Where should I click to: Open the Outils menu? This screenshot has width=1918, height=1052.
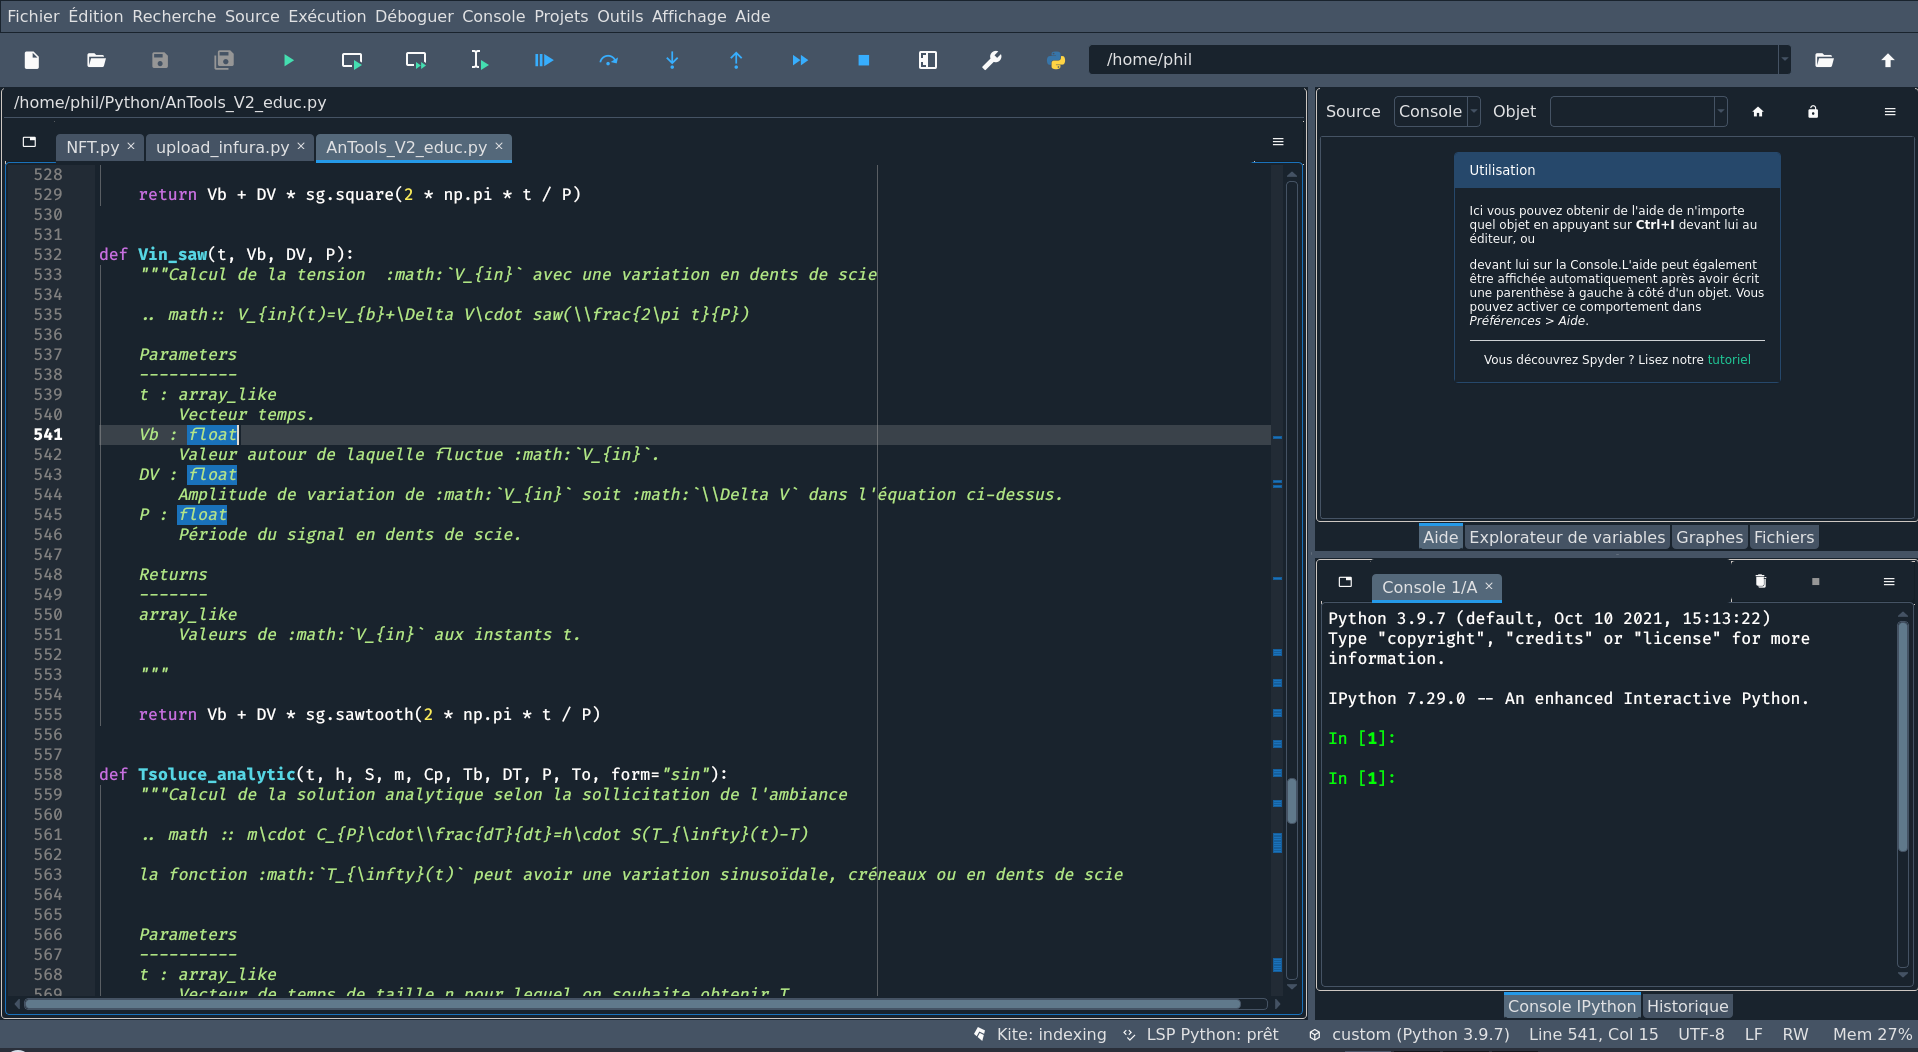tap(620, 16)
